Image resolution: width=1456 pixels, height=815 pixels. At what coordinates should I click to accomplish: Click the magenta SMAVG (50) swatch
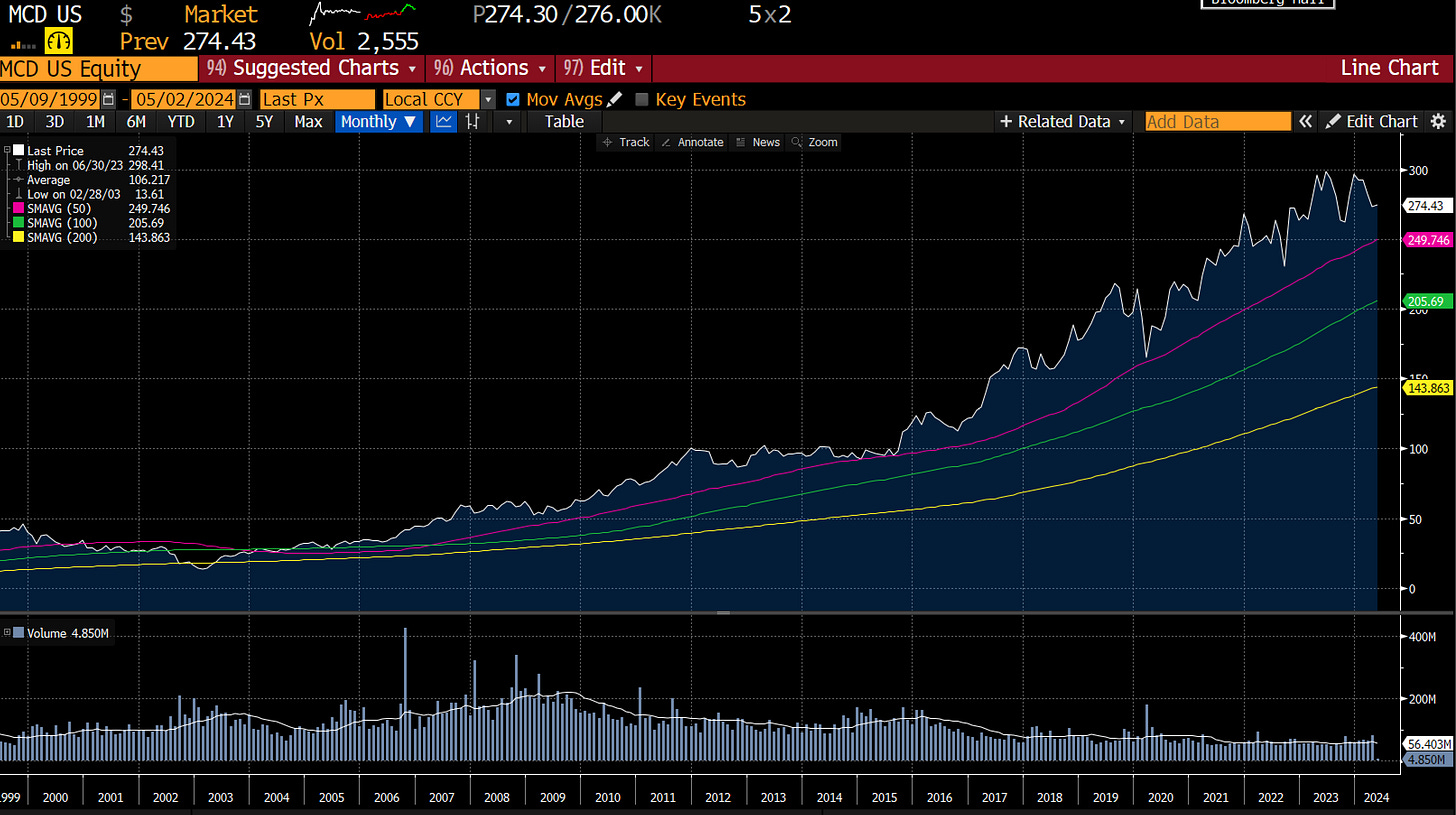click(x=19, y=208)
